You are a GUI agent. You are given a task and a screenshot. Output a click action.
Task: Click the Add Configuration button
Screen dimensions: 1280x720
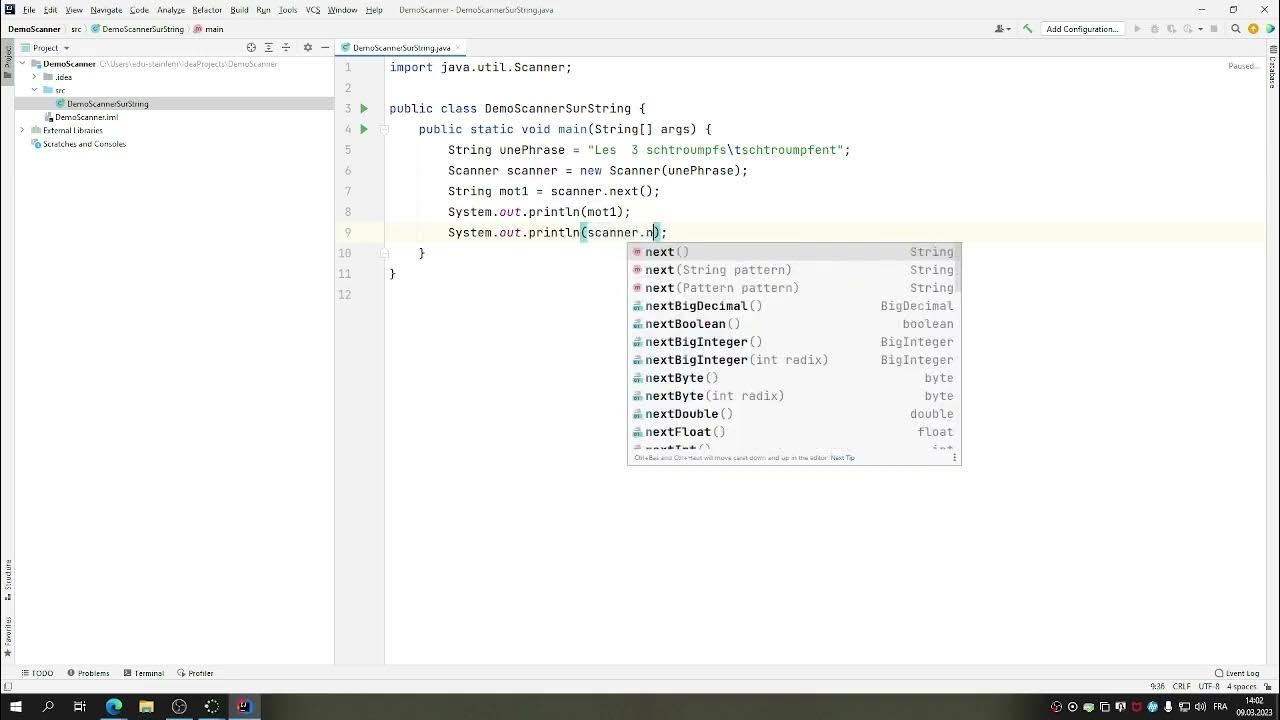coord(1083,29)
